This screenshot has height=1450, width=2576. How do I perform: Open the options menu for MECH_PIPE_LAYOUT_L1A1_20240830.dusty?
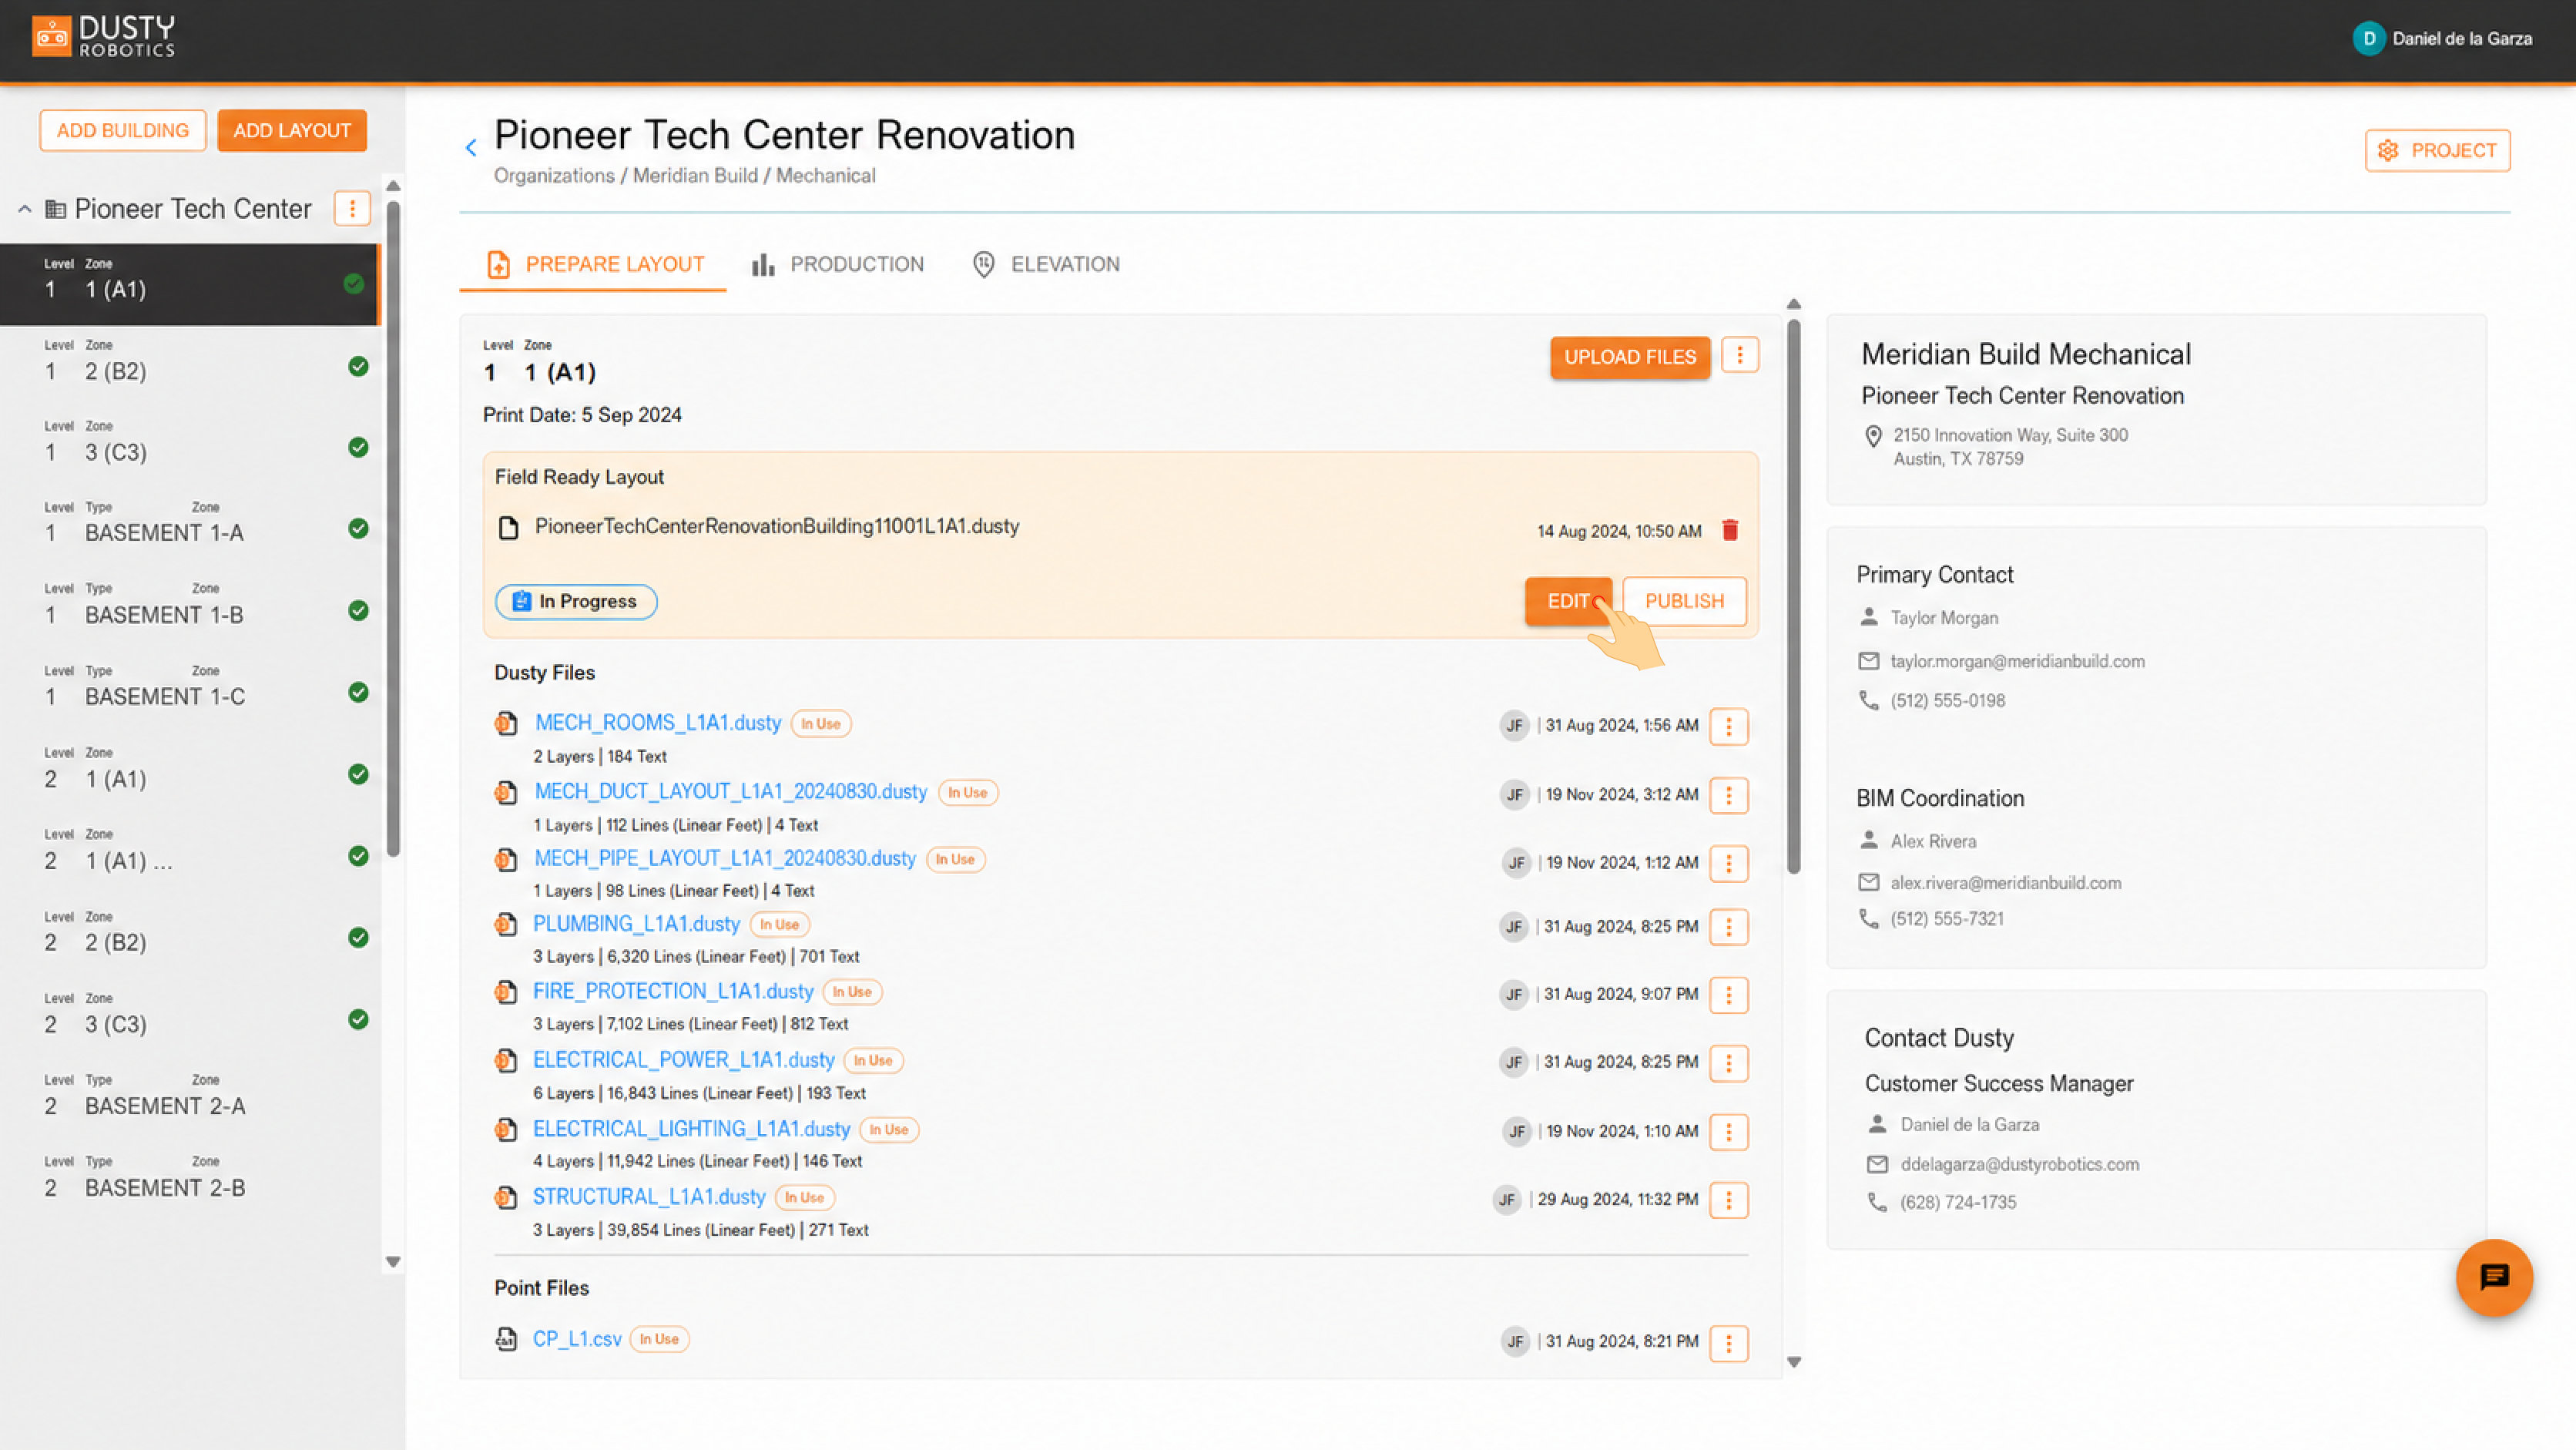pos(1729,863)
